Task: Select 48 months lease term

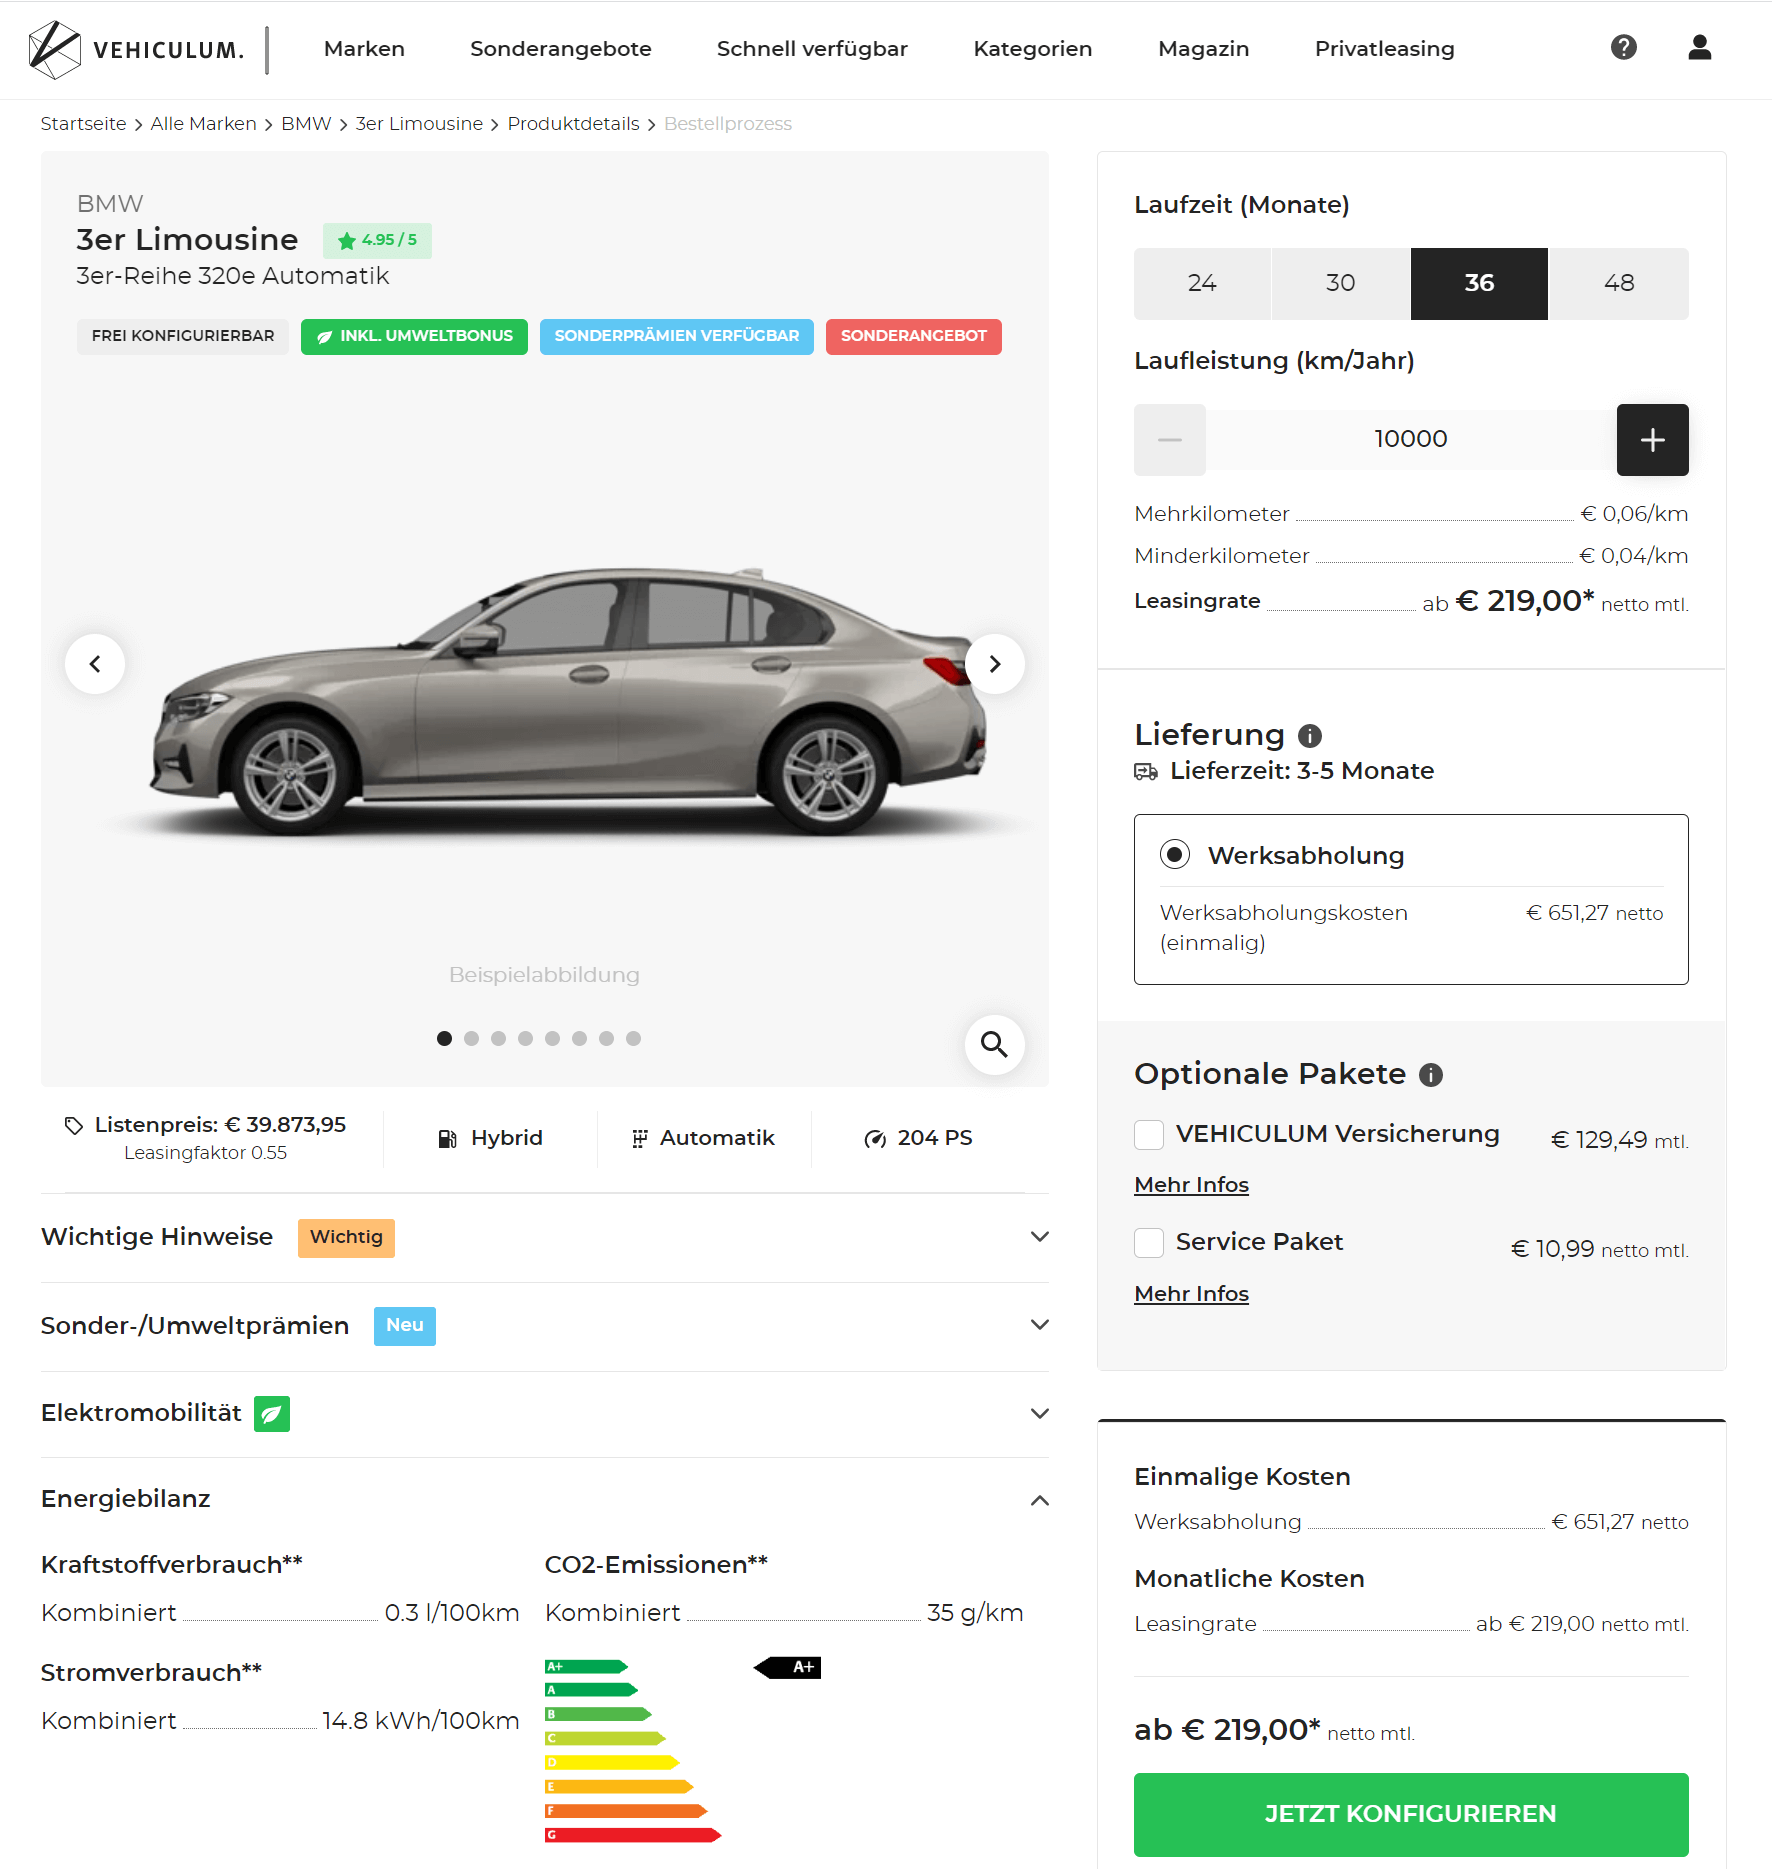Action: [1619, 284]
